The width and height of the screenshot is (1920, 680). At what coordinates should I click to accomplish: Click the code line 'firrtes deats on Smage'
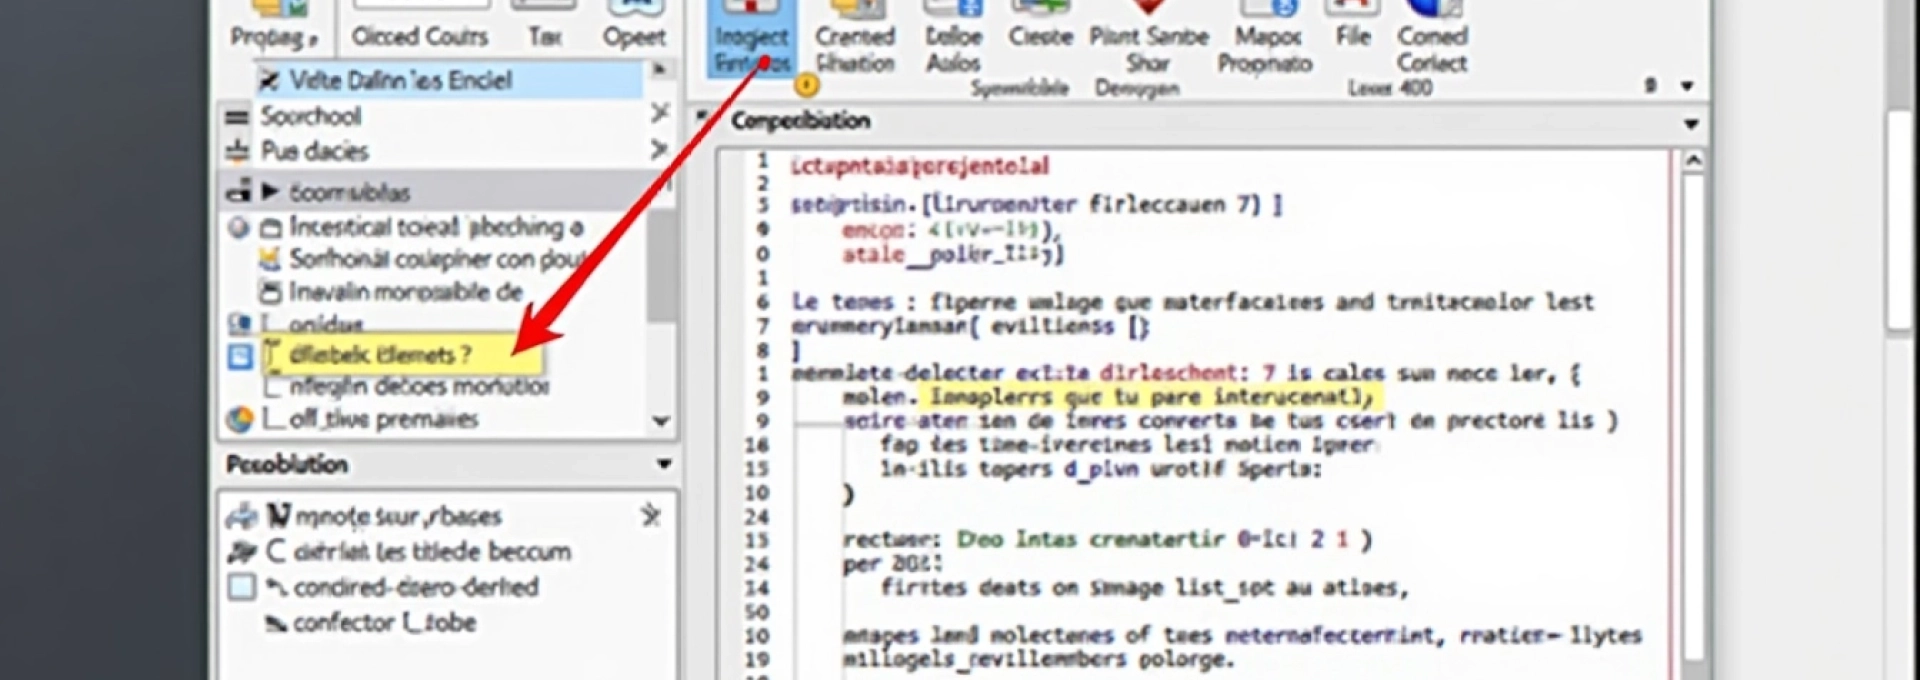tap(1020, 588)
